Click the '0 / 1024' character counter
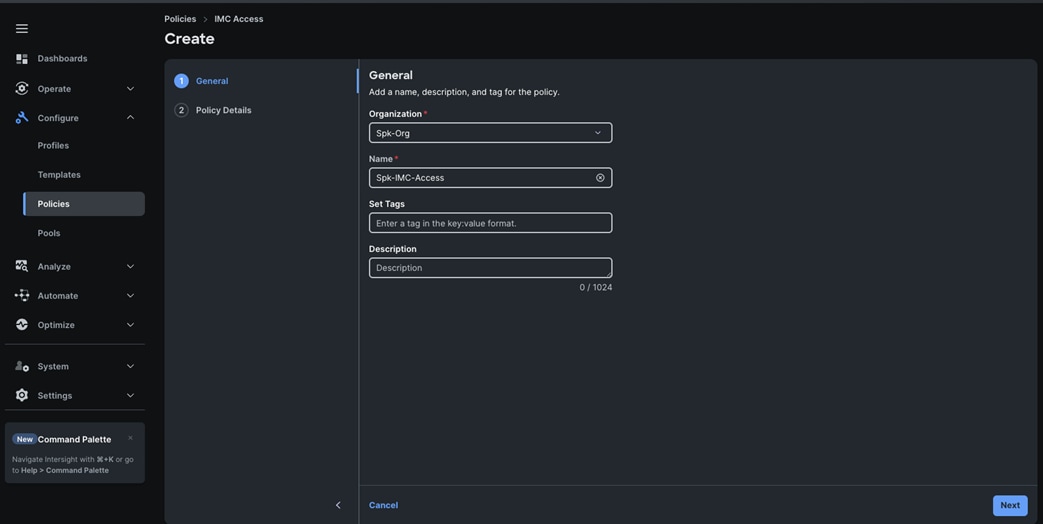Screen dimensions: 1043x524 click(x=595, y=287)
